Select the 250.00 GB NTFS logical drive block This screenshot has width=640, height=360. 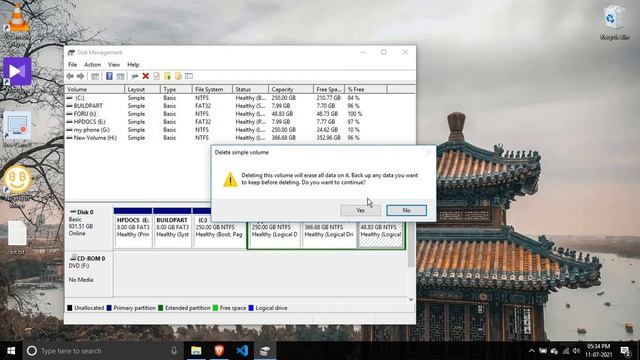coord(274,235)
